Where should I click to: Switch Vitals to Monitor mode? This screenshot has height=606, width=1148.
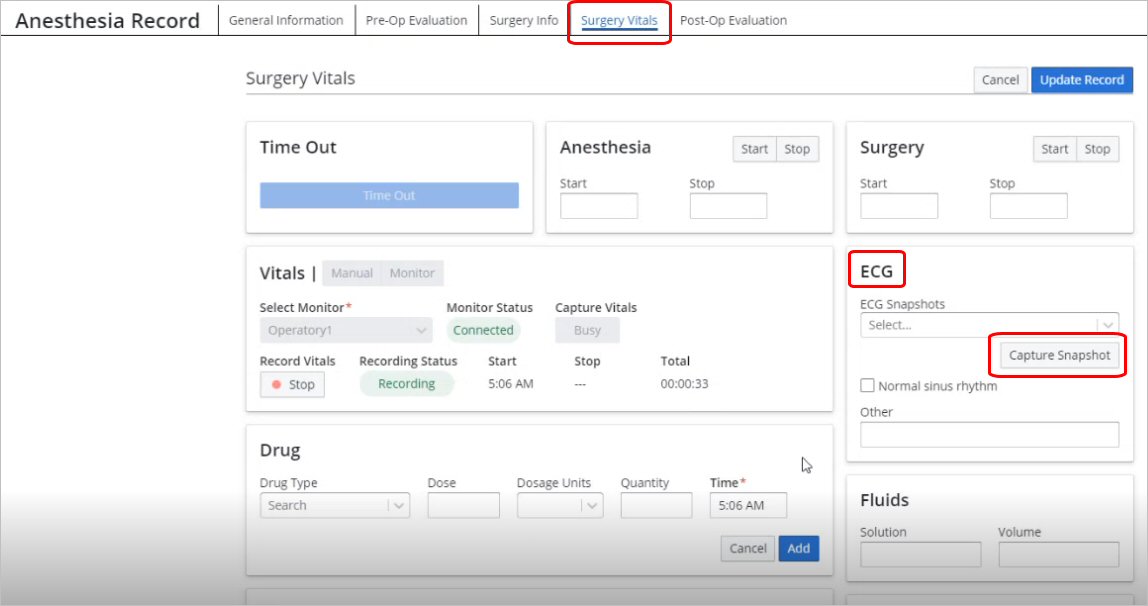412,273
